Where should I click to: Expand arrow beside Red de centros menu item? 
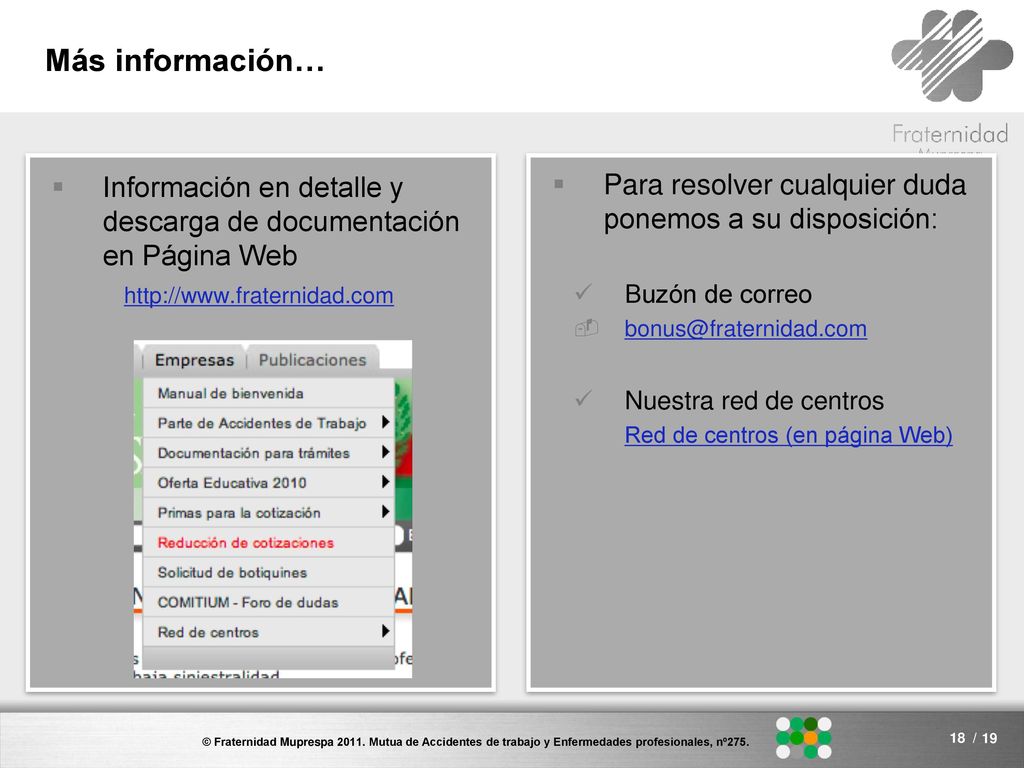(385, 631)
